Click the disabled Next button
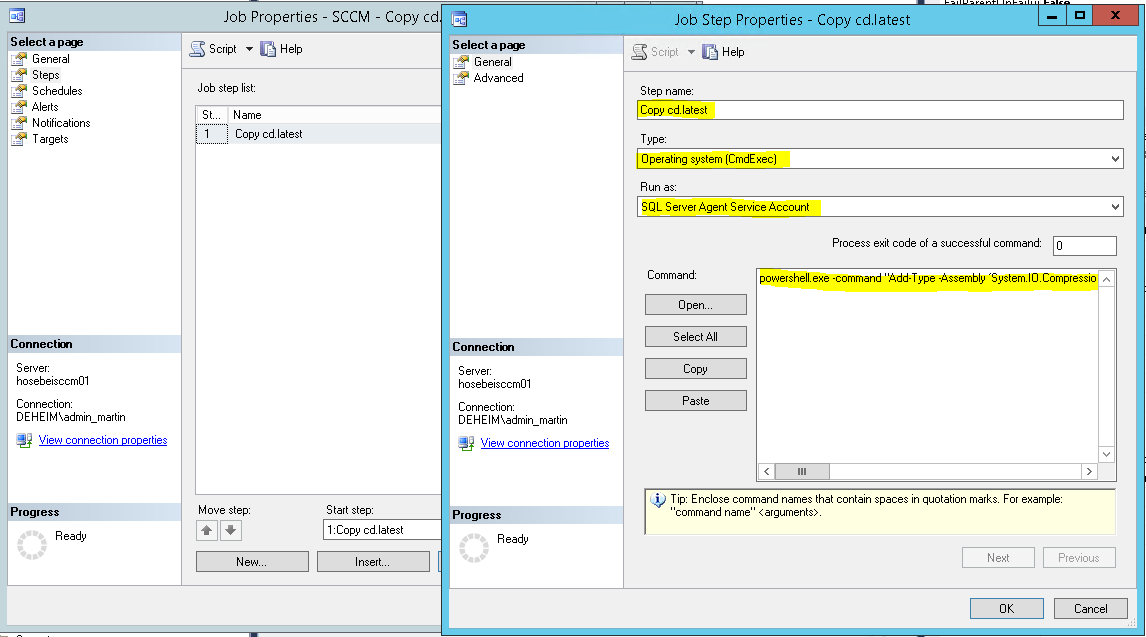The height and width of the screenshot is (637, 1146). (998, 557)
